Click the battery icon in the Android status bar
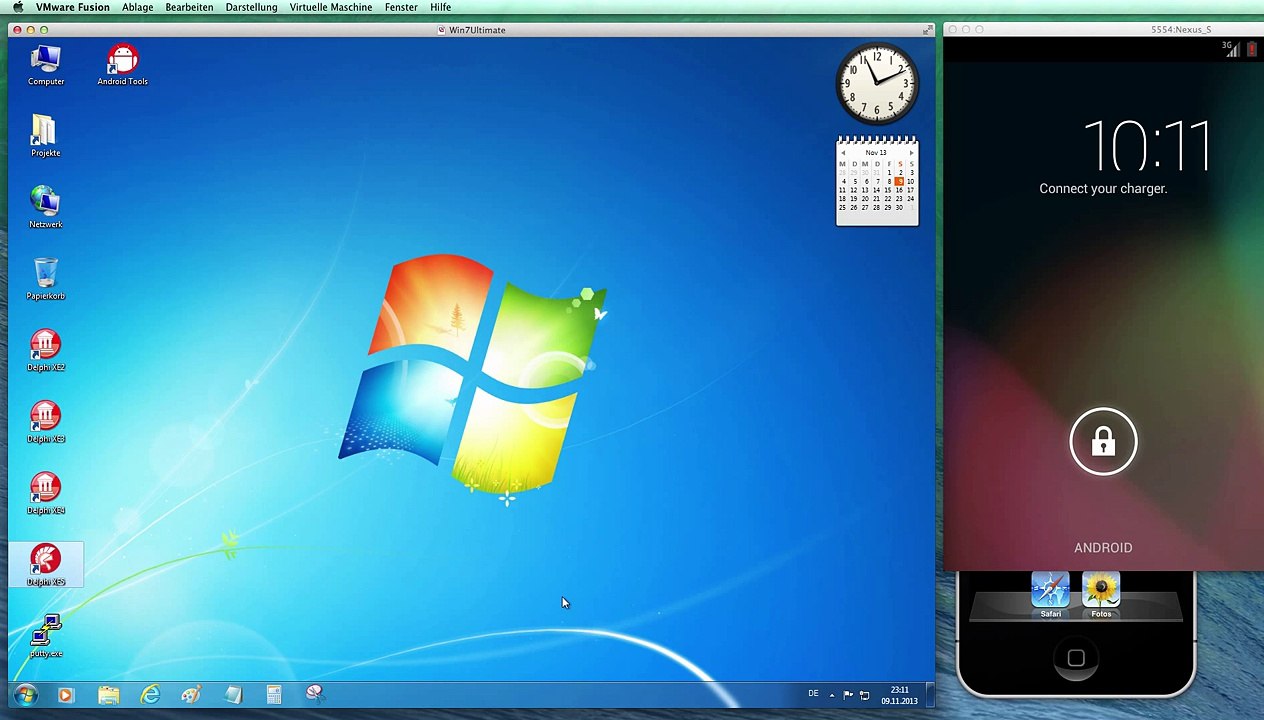 [1251, 49]
